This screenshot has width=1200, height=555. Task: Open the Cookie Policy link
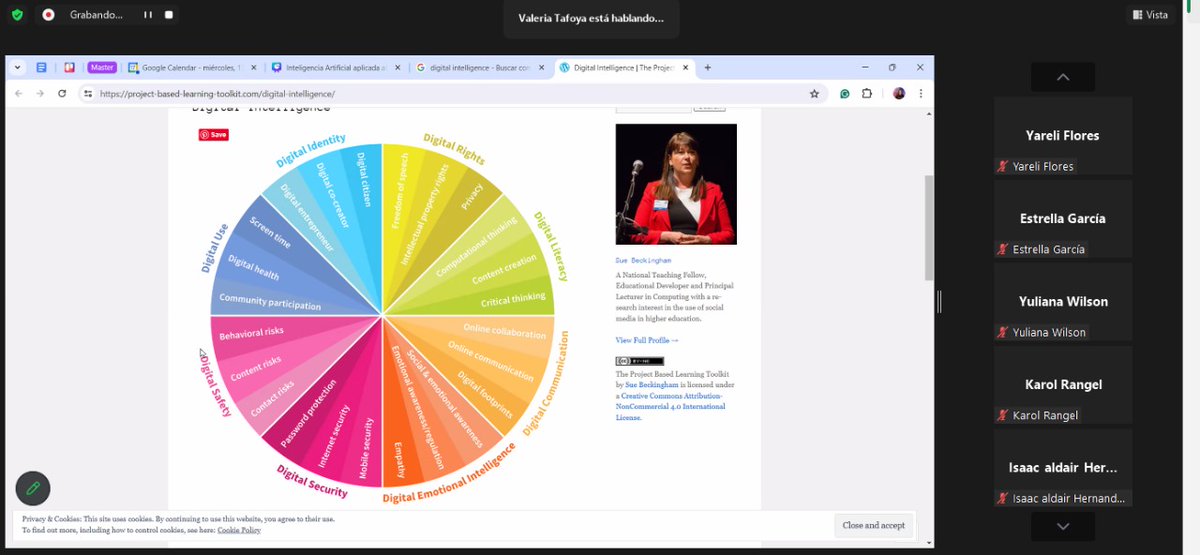pos(238,530)
